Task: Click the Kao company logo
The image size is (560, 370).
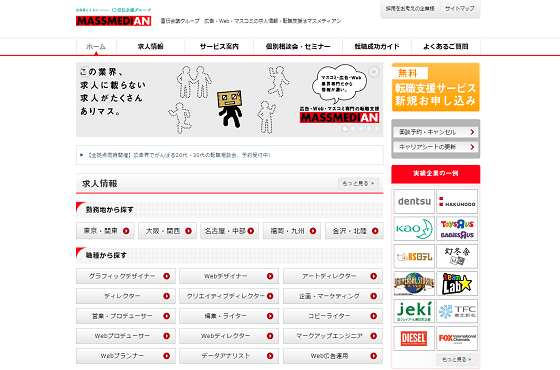Action: pos(414,229)
